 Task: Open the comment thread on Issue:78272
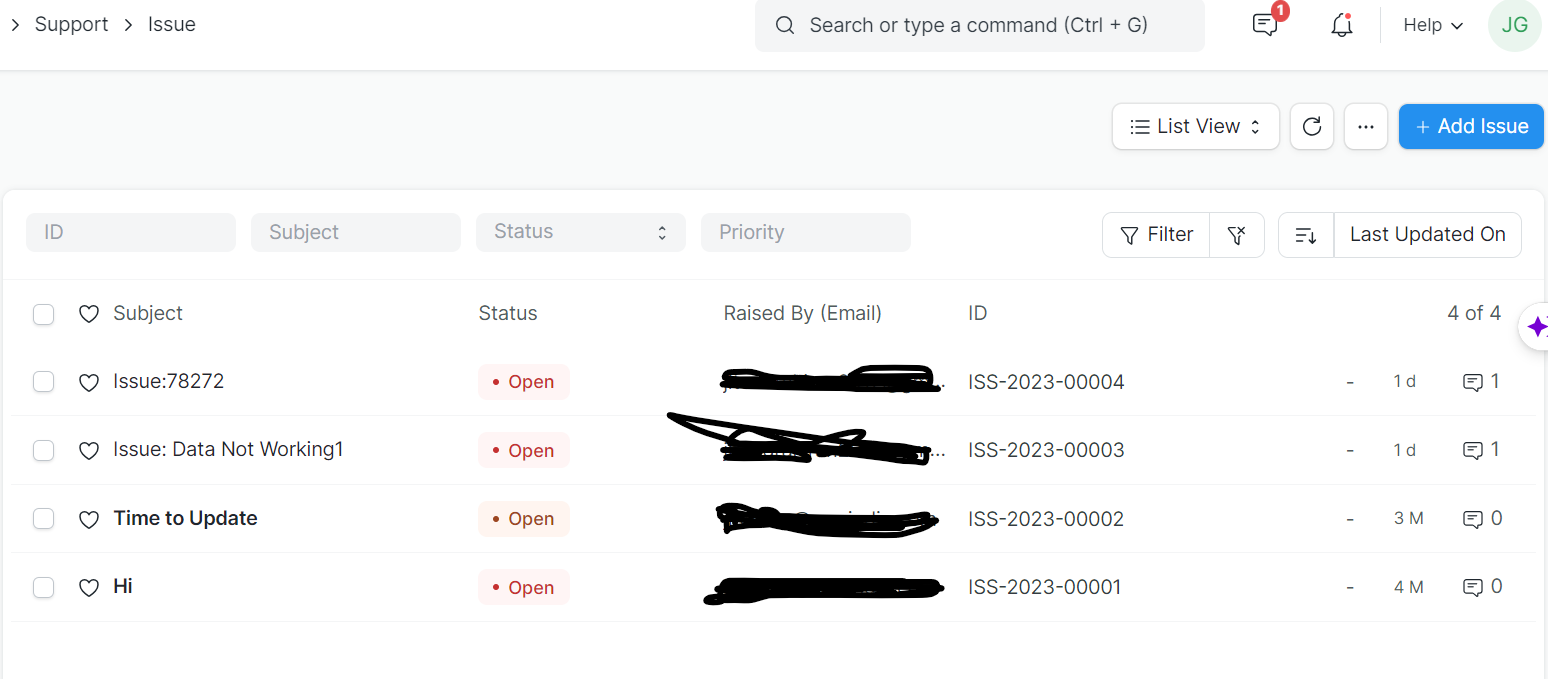pos(1474,381)
